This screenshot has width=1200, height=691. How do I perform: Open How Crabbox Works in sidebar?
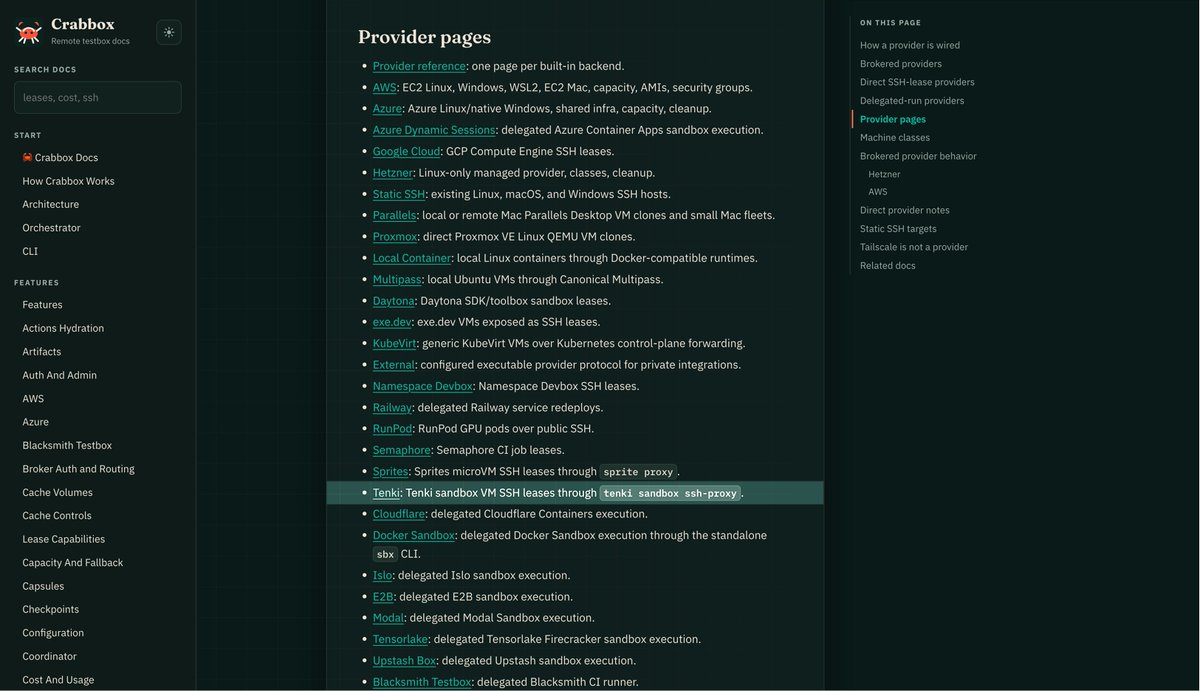(x=68, y=181)
